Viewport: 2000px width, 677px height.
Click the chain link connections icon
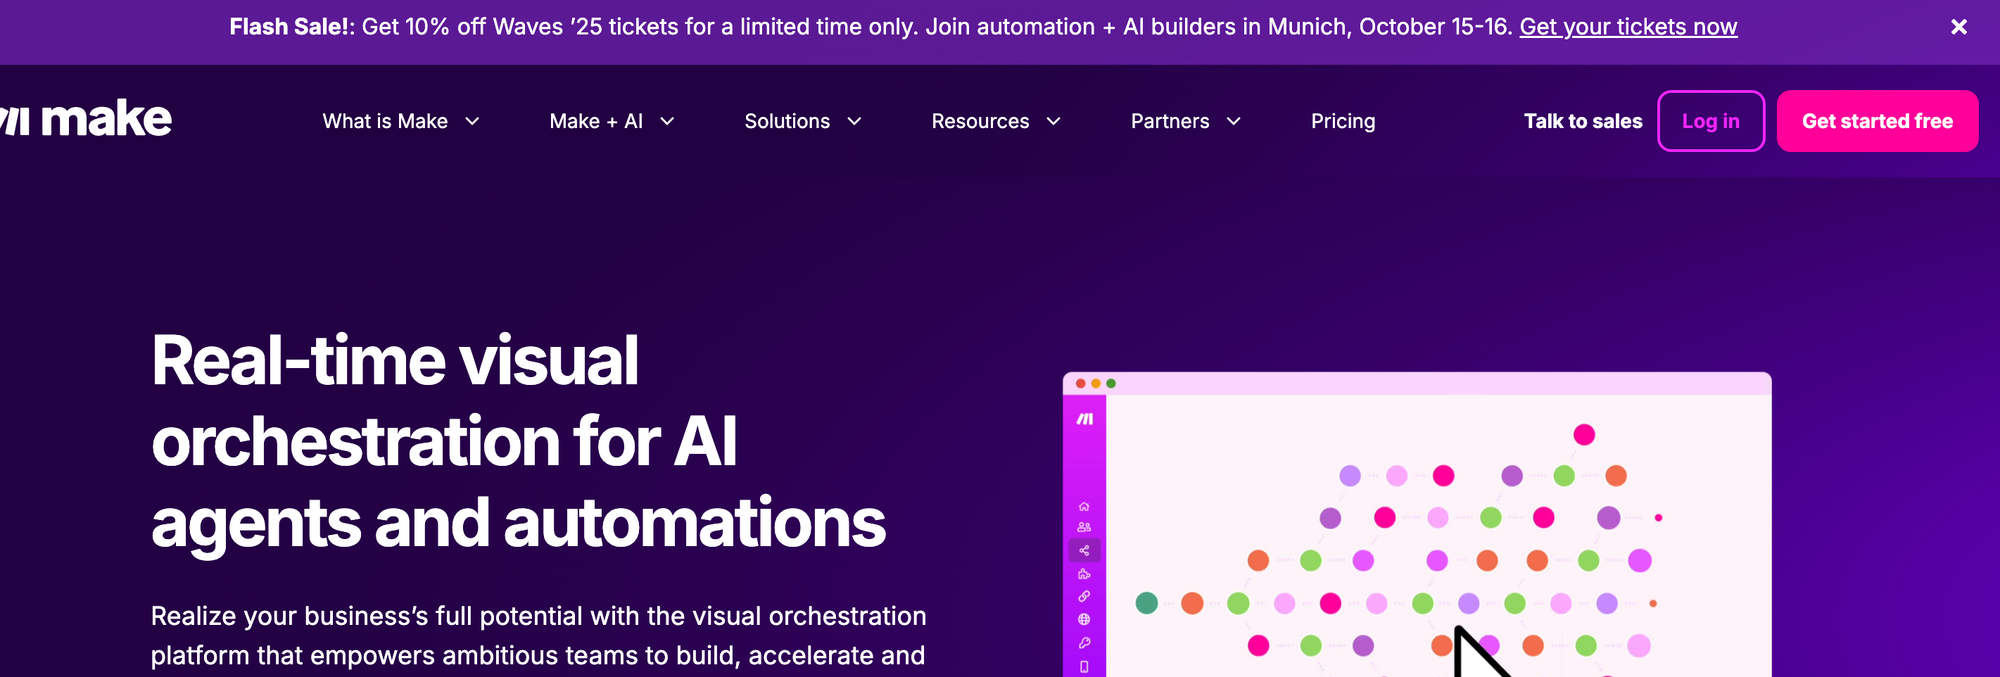pyautogui.click(x=1084, y=597)
